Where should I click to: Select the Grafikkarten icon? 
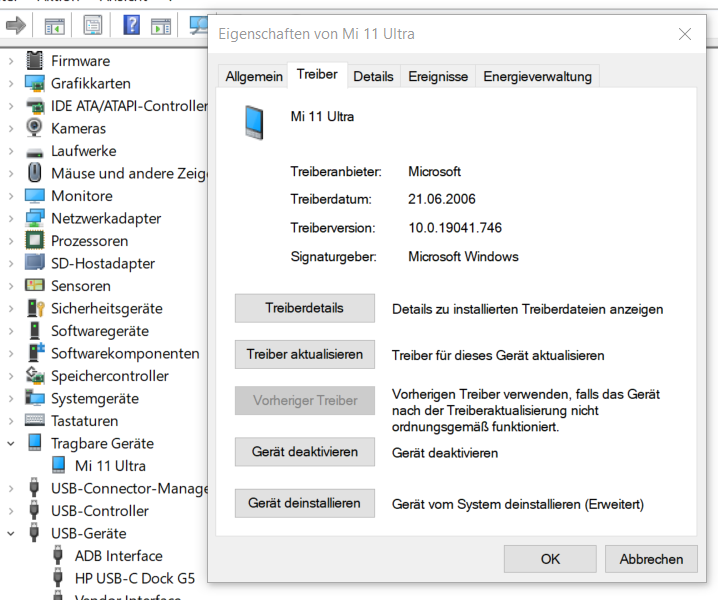(x=35, y=83)
